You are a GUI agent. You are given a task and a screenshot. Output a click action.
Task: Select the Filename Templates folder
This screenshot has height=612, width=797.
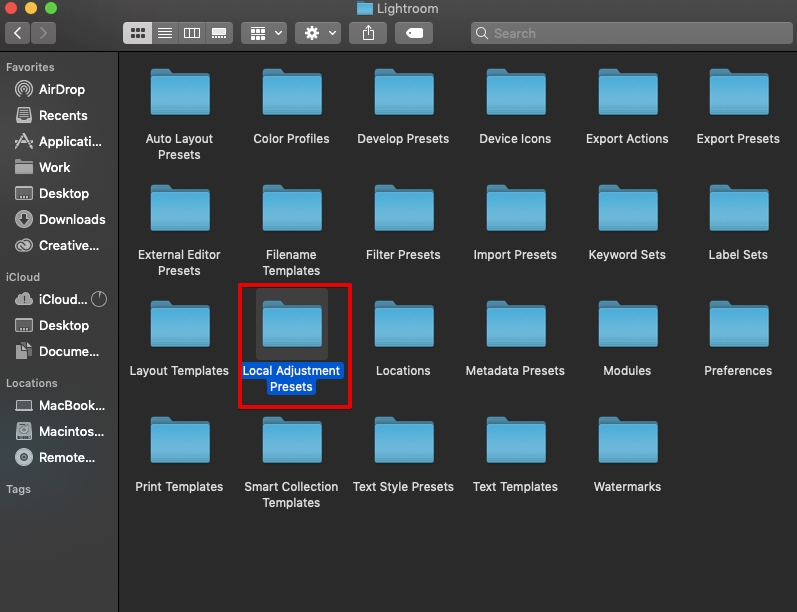[292, 208]
